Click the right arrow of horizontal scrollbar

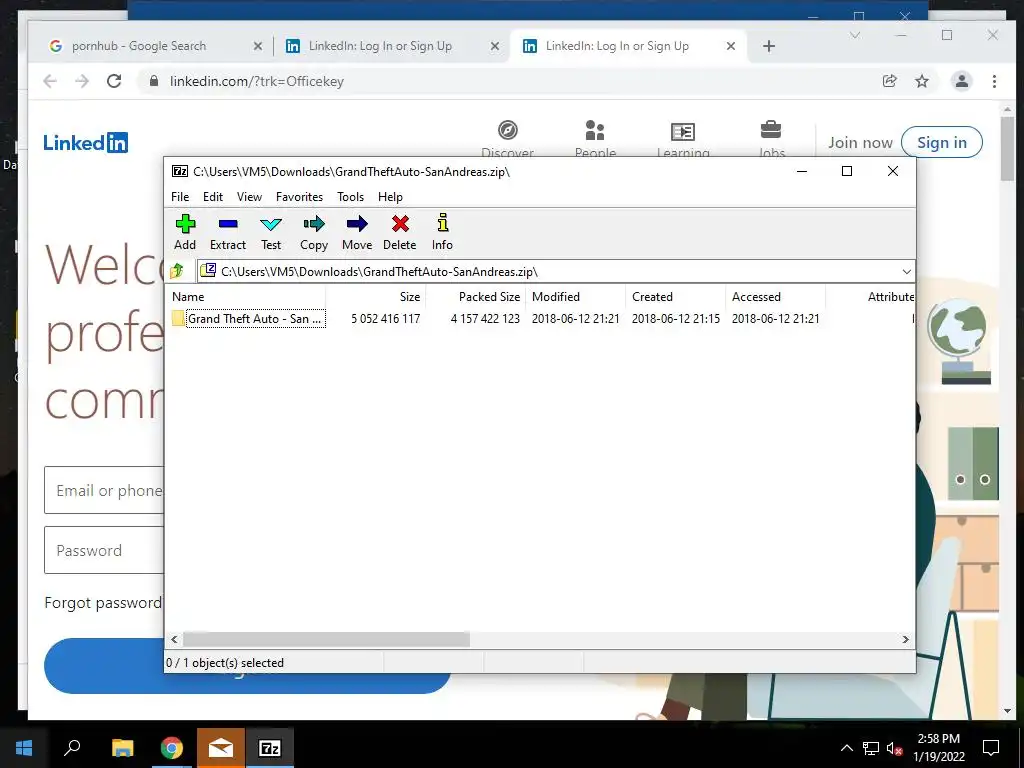[905, 639]
